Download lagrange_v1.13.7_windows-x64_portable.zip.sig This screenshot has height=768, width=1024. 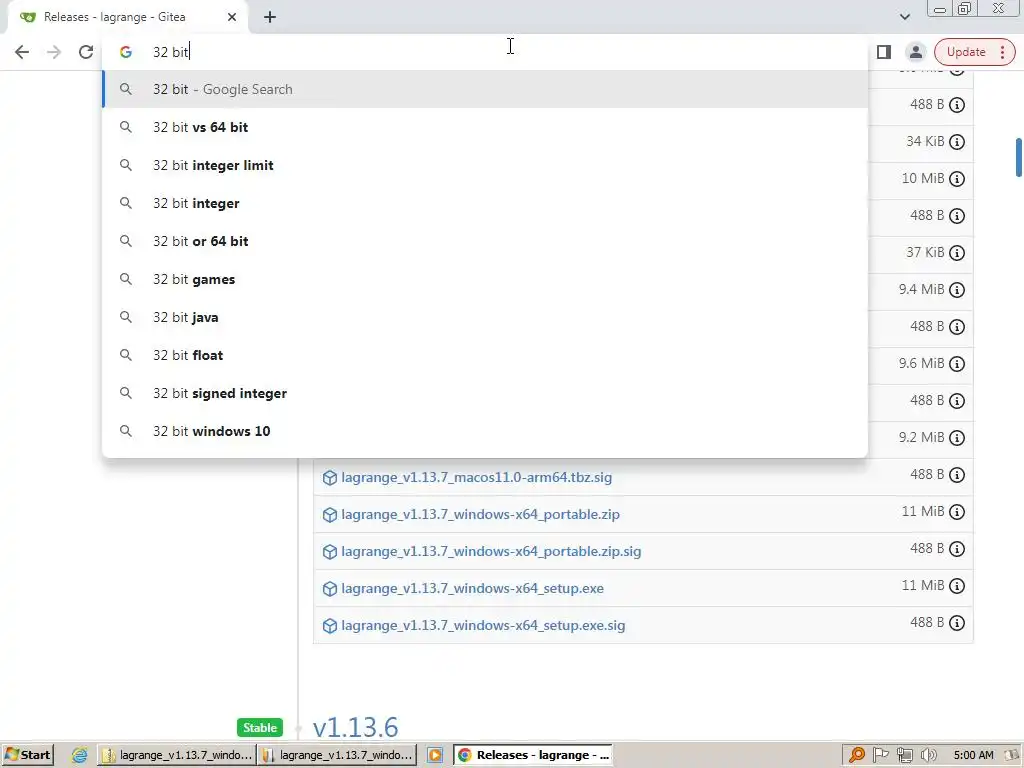point(491,551)
